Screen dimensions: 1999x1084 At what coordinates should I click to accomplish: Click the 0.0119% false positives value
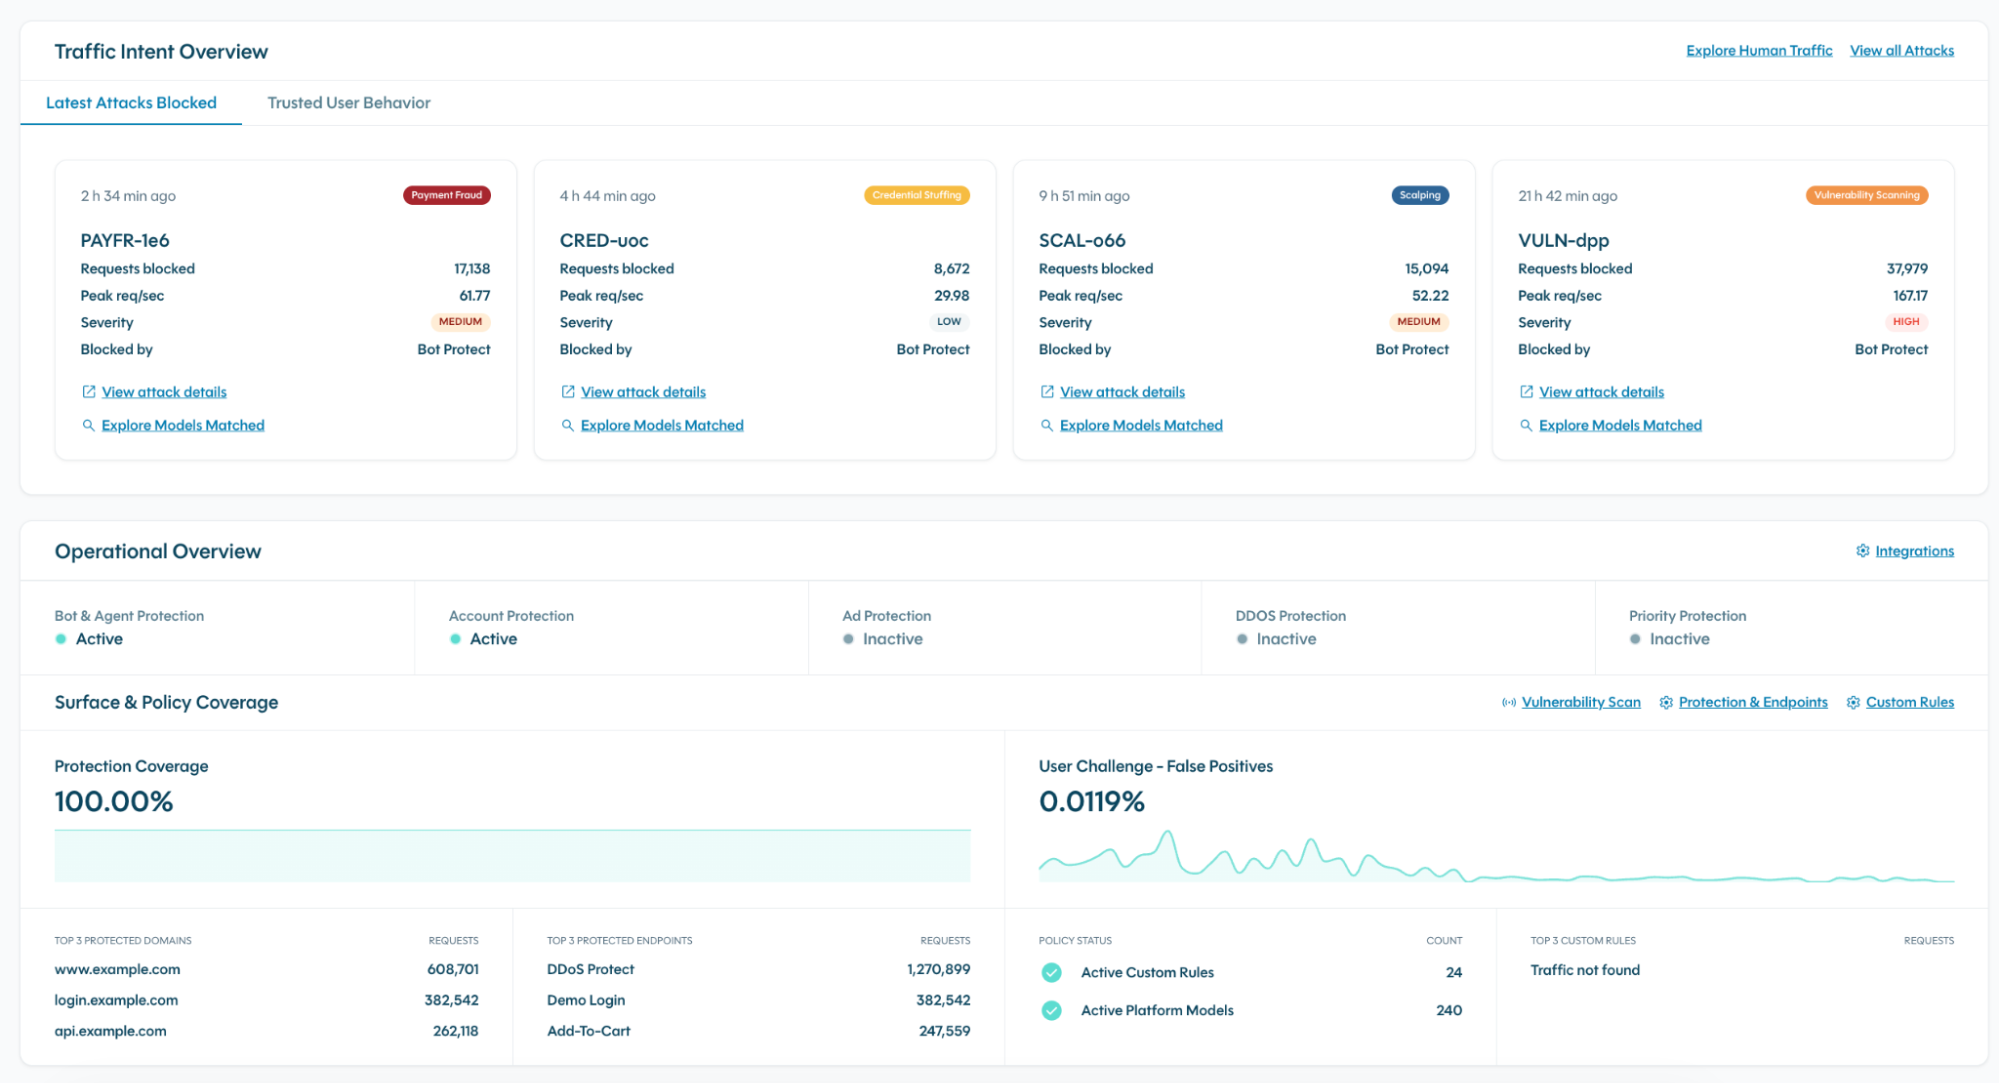(x=1092, y=802)
